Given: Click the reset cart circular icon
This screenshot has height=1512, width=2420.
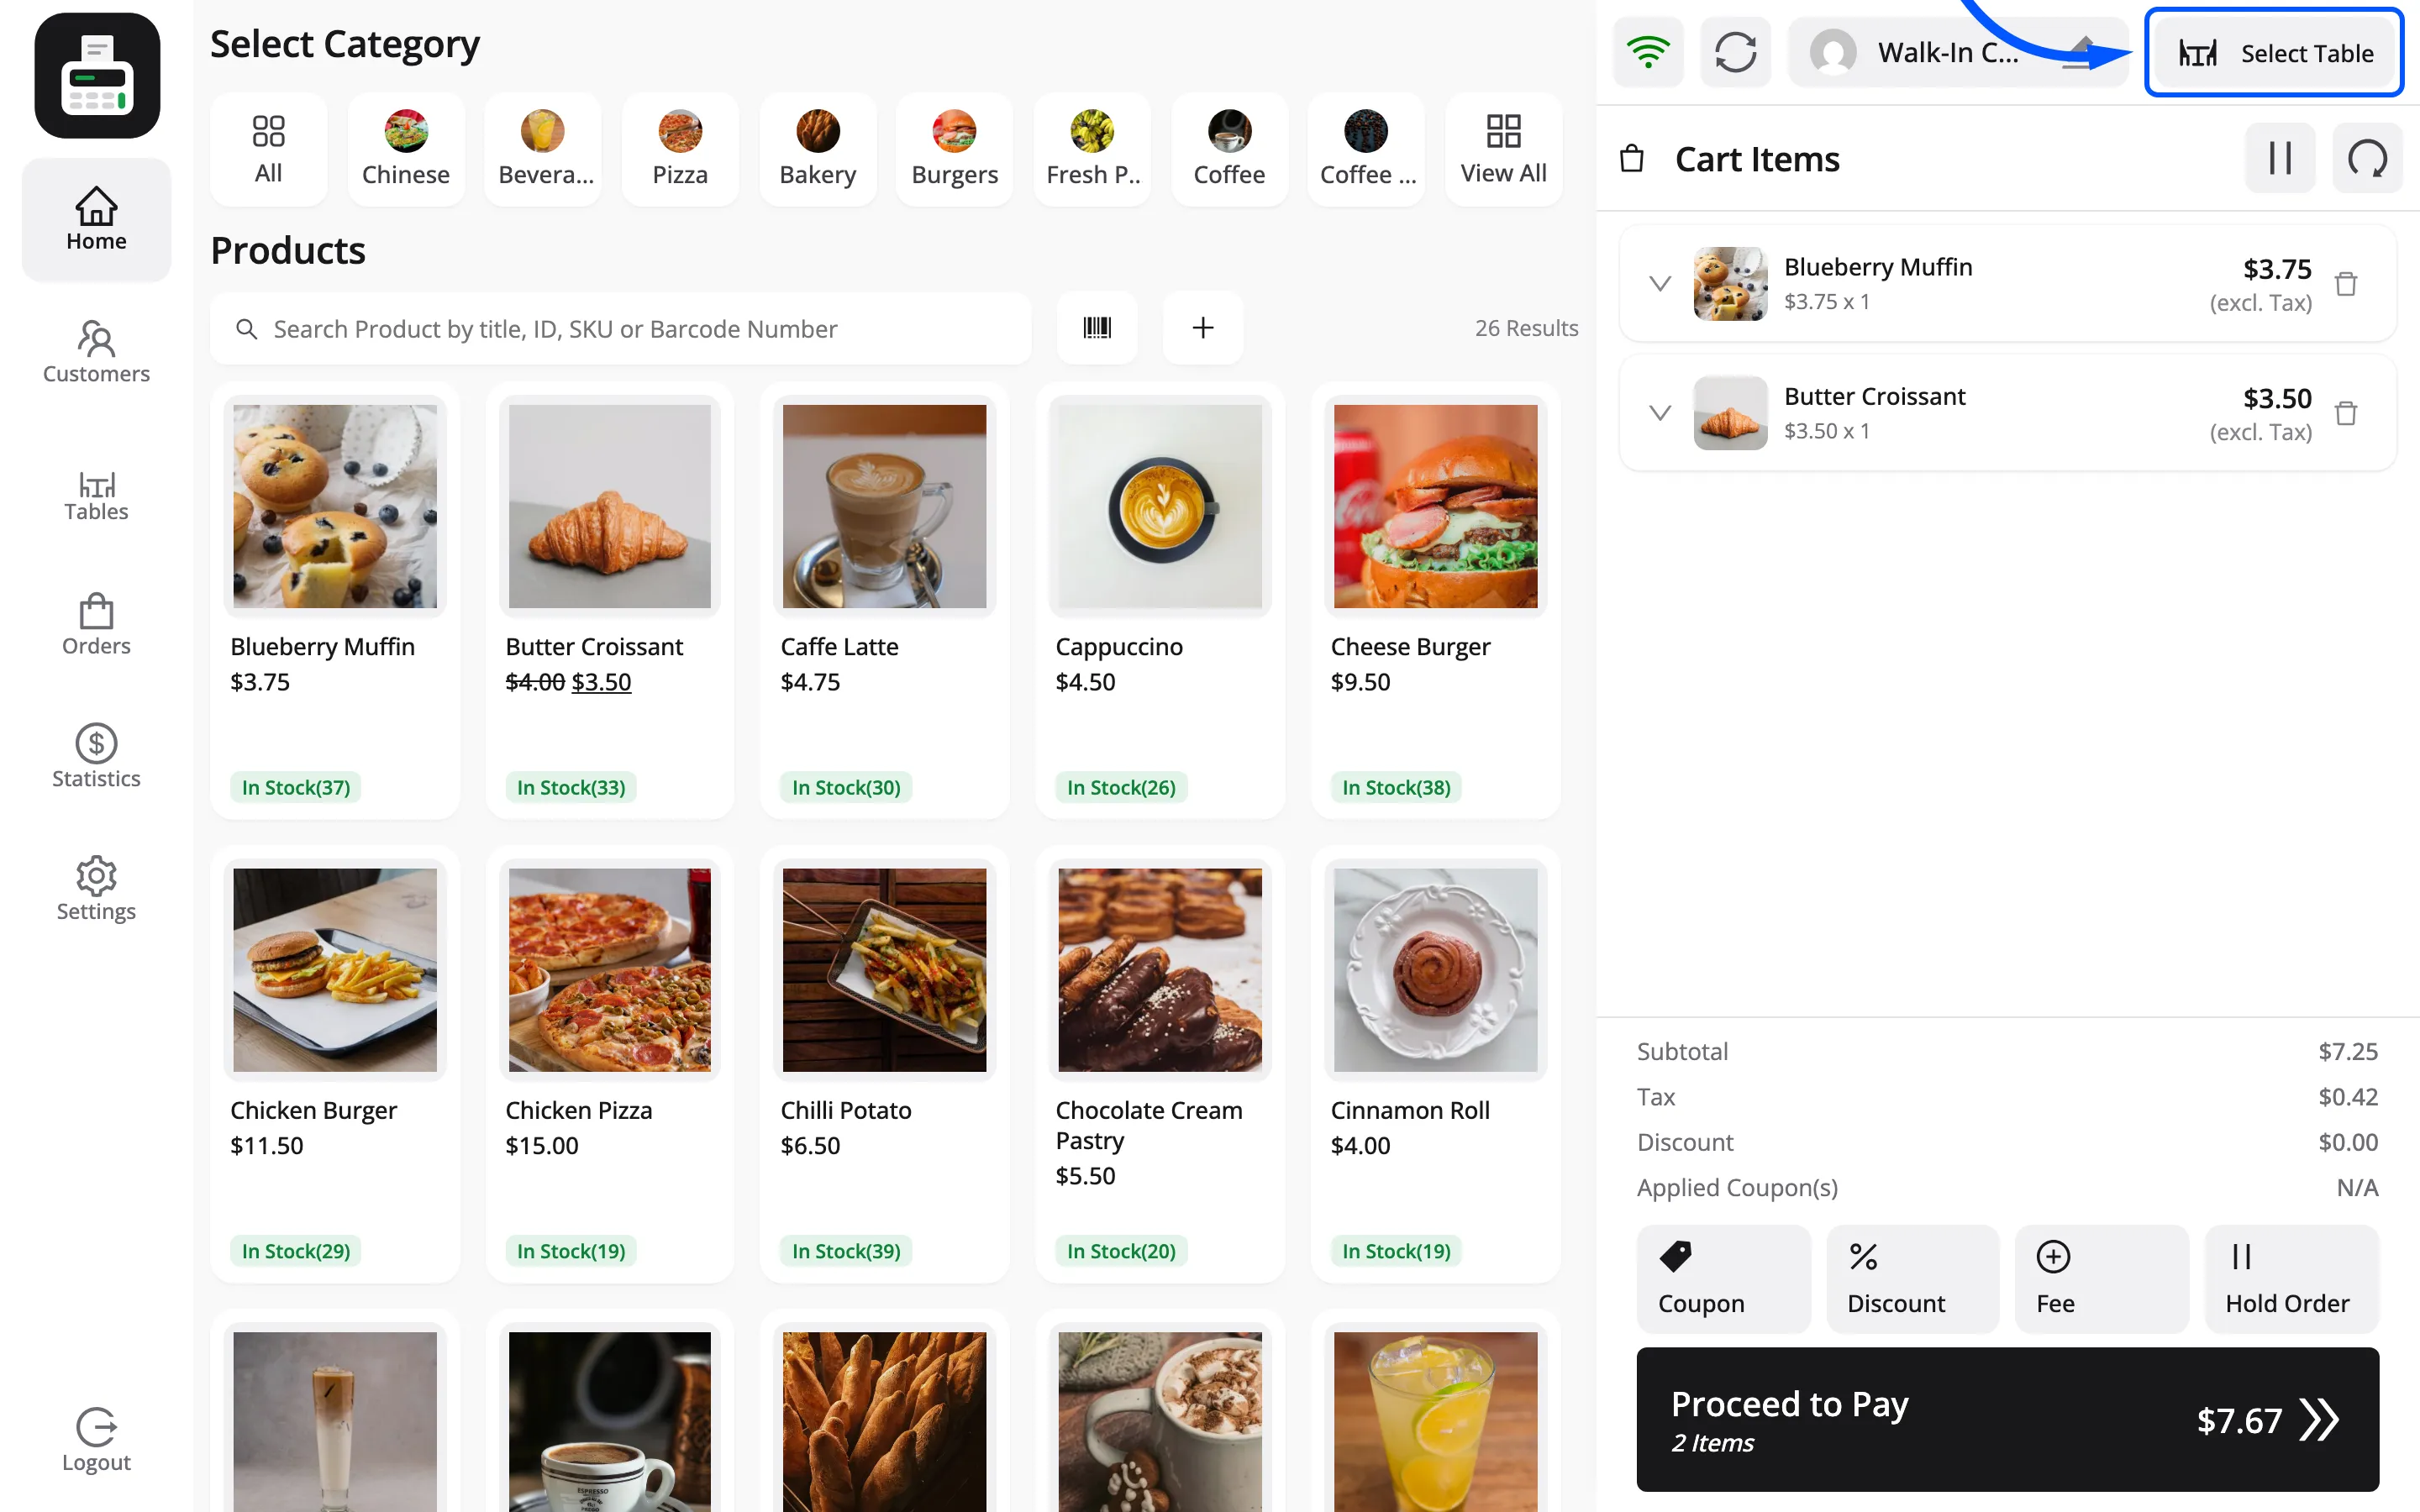Looking at the screenshot, I should pos(2367,158).
